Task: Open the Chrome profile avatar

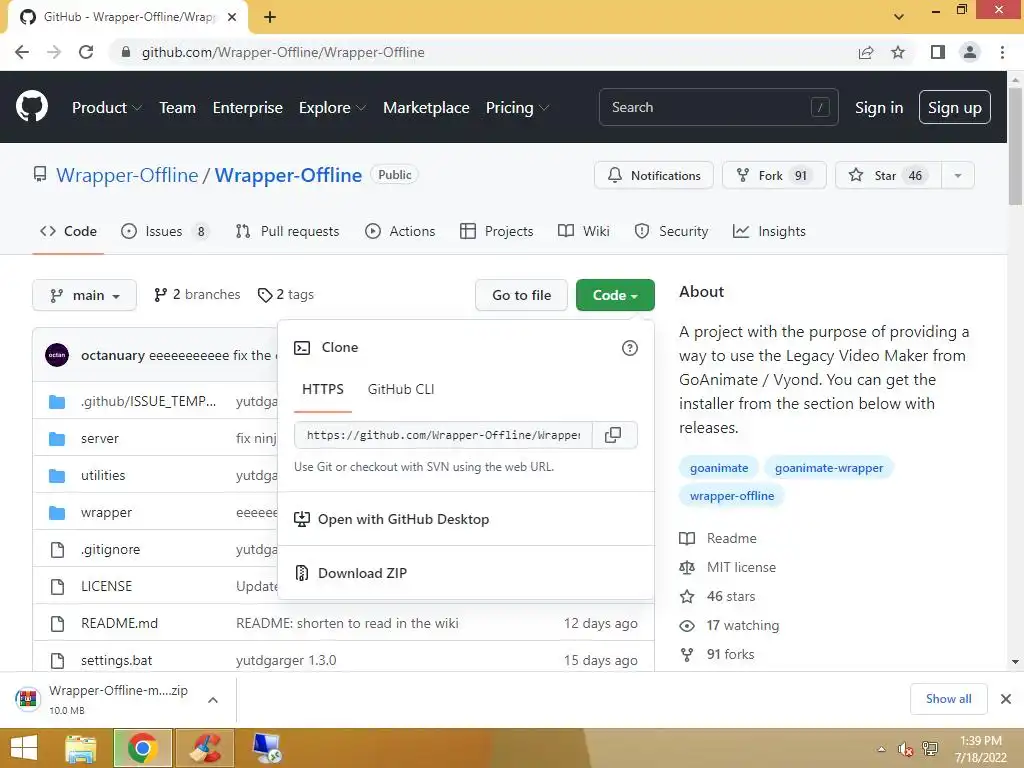Action: (970, 52)
